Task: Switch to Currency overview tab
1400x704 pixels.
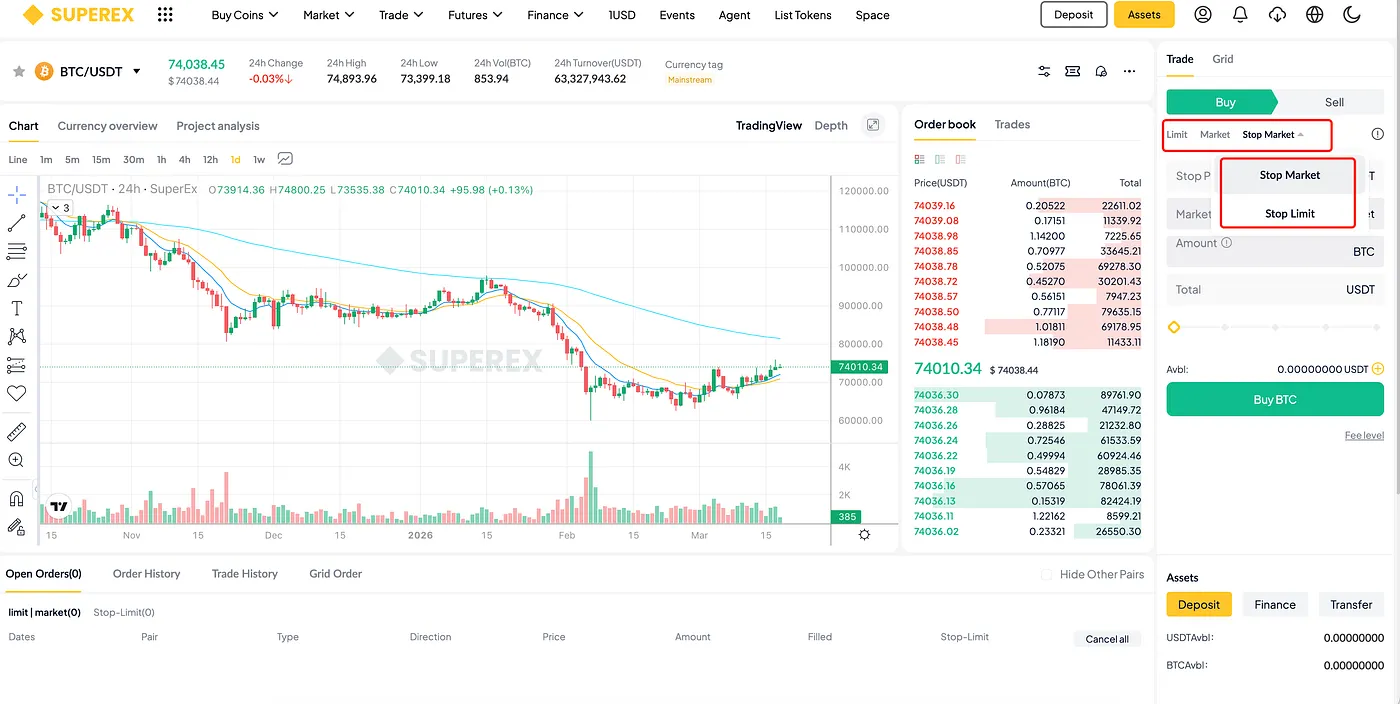Action: coord(107,126)
